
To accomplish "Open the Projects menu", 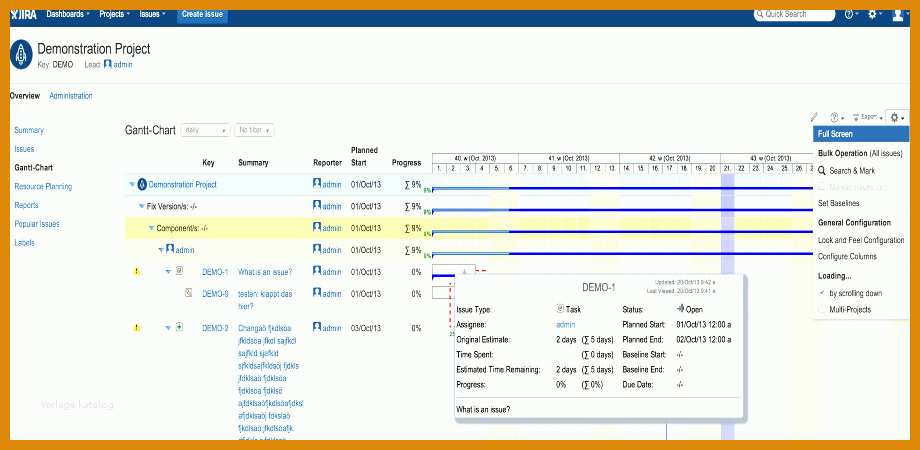I will (x=115, y=14).
